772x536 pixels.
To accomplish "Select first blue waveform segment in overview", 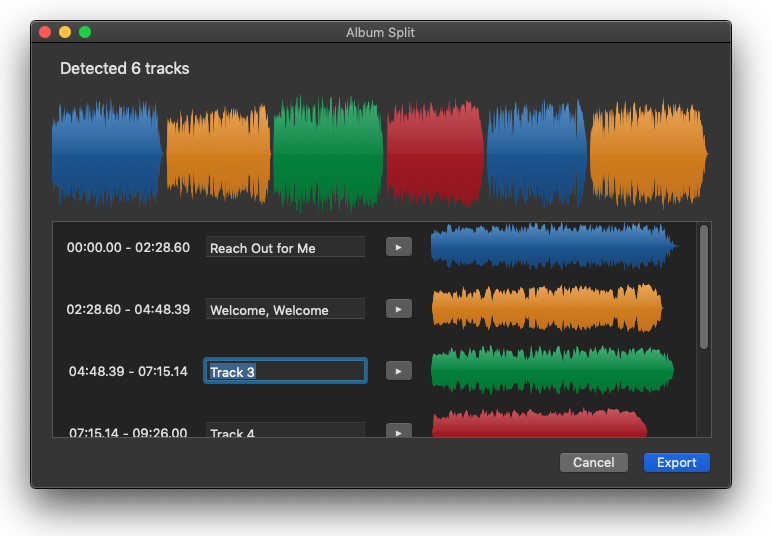I will coord(107,154).
